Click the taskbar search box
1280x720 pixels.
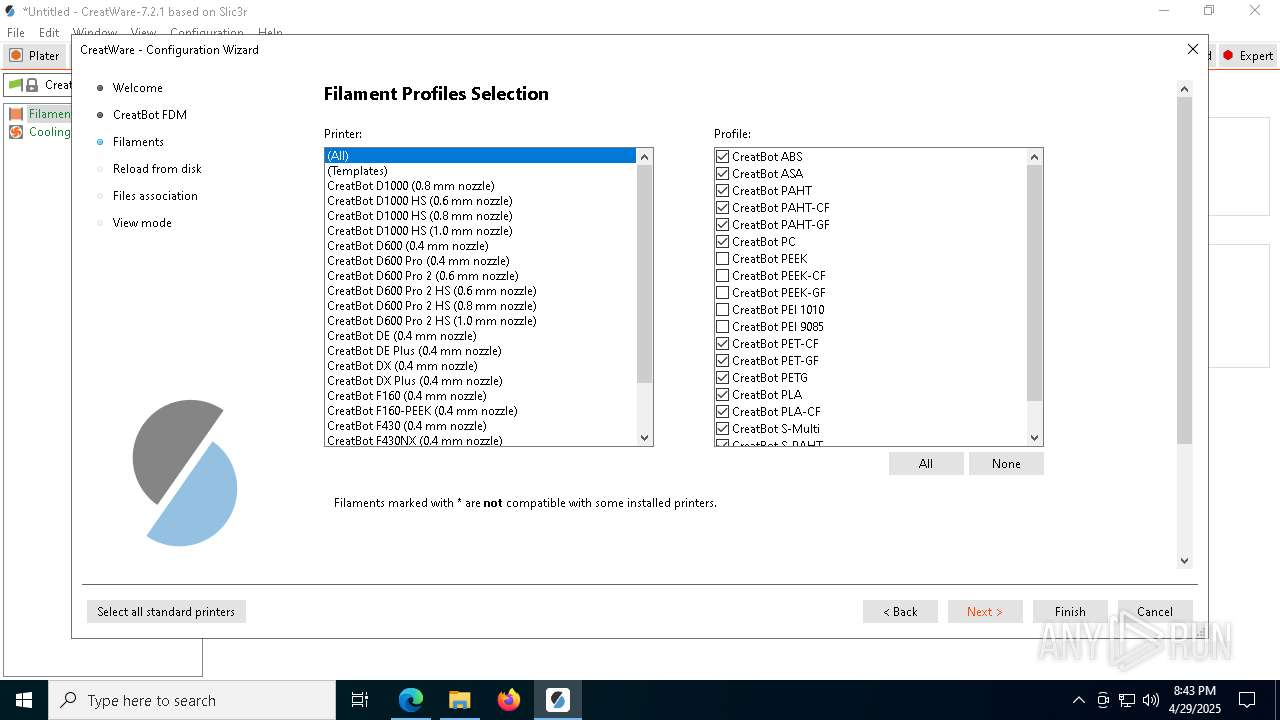click(x=192, y=700)
